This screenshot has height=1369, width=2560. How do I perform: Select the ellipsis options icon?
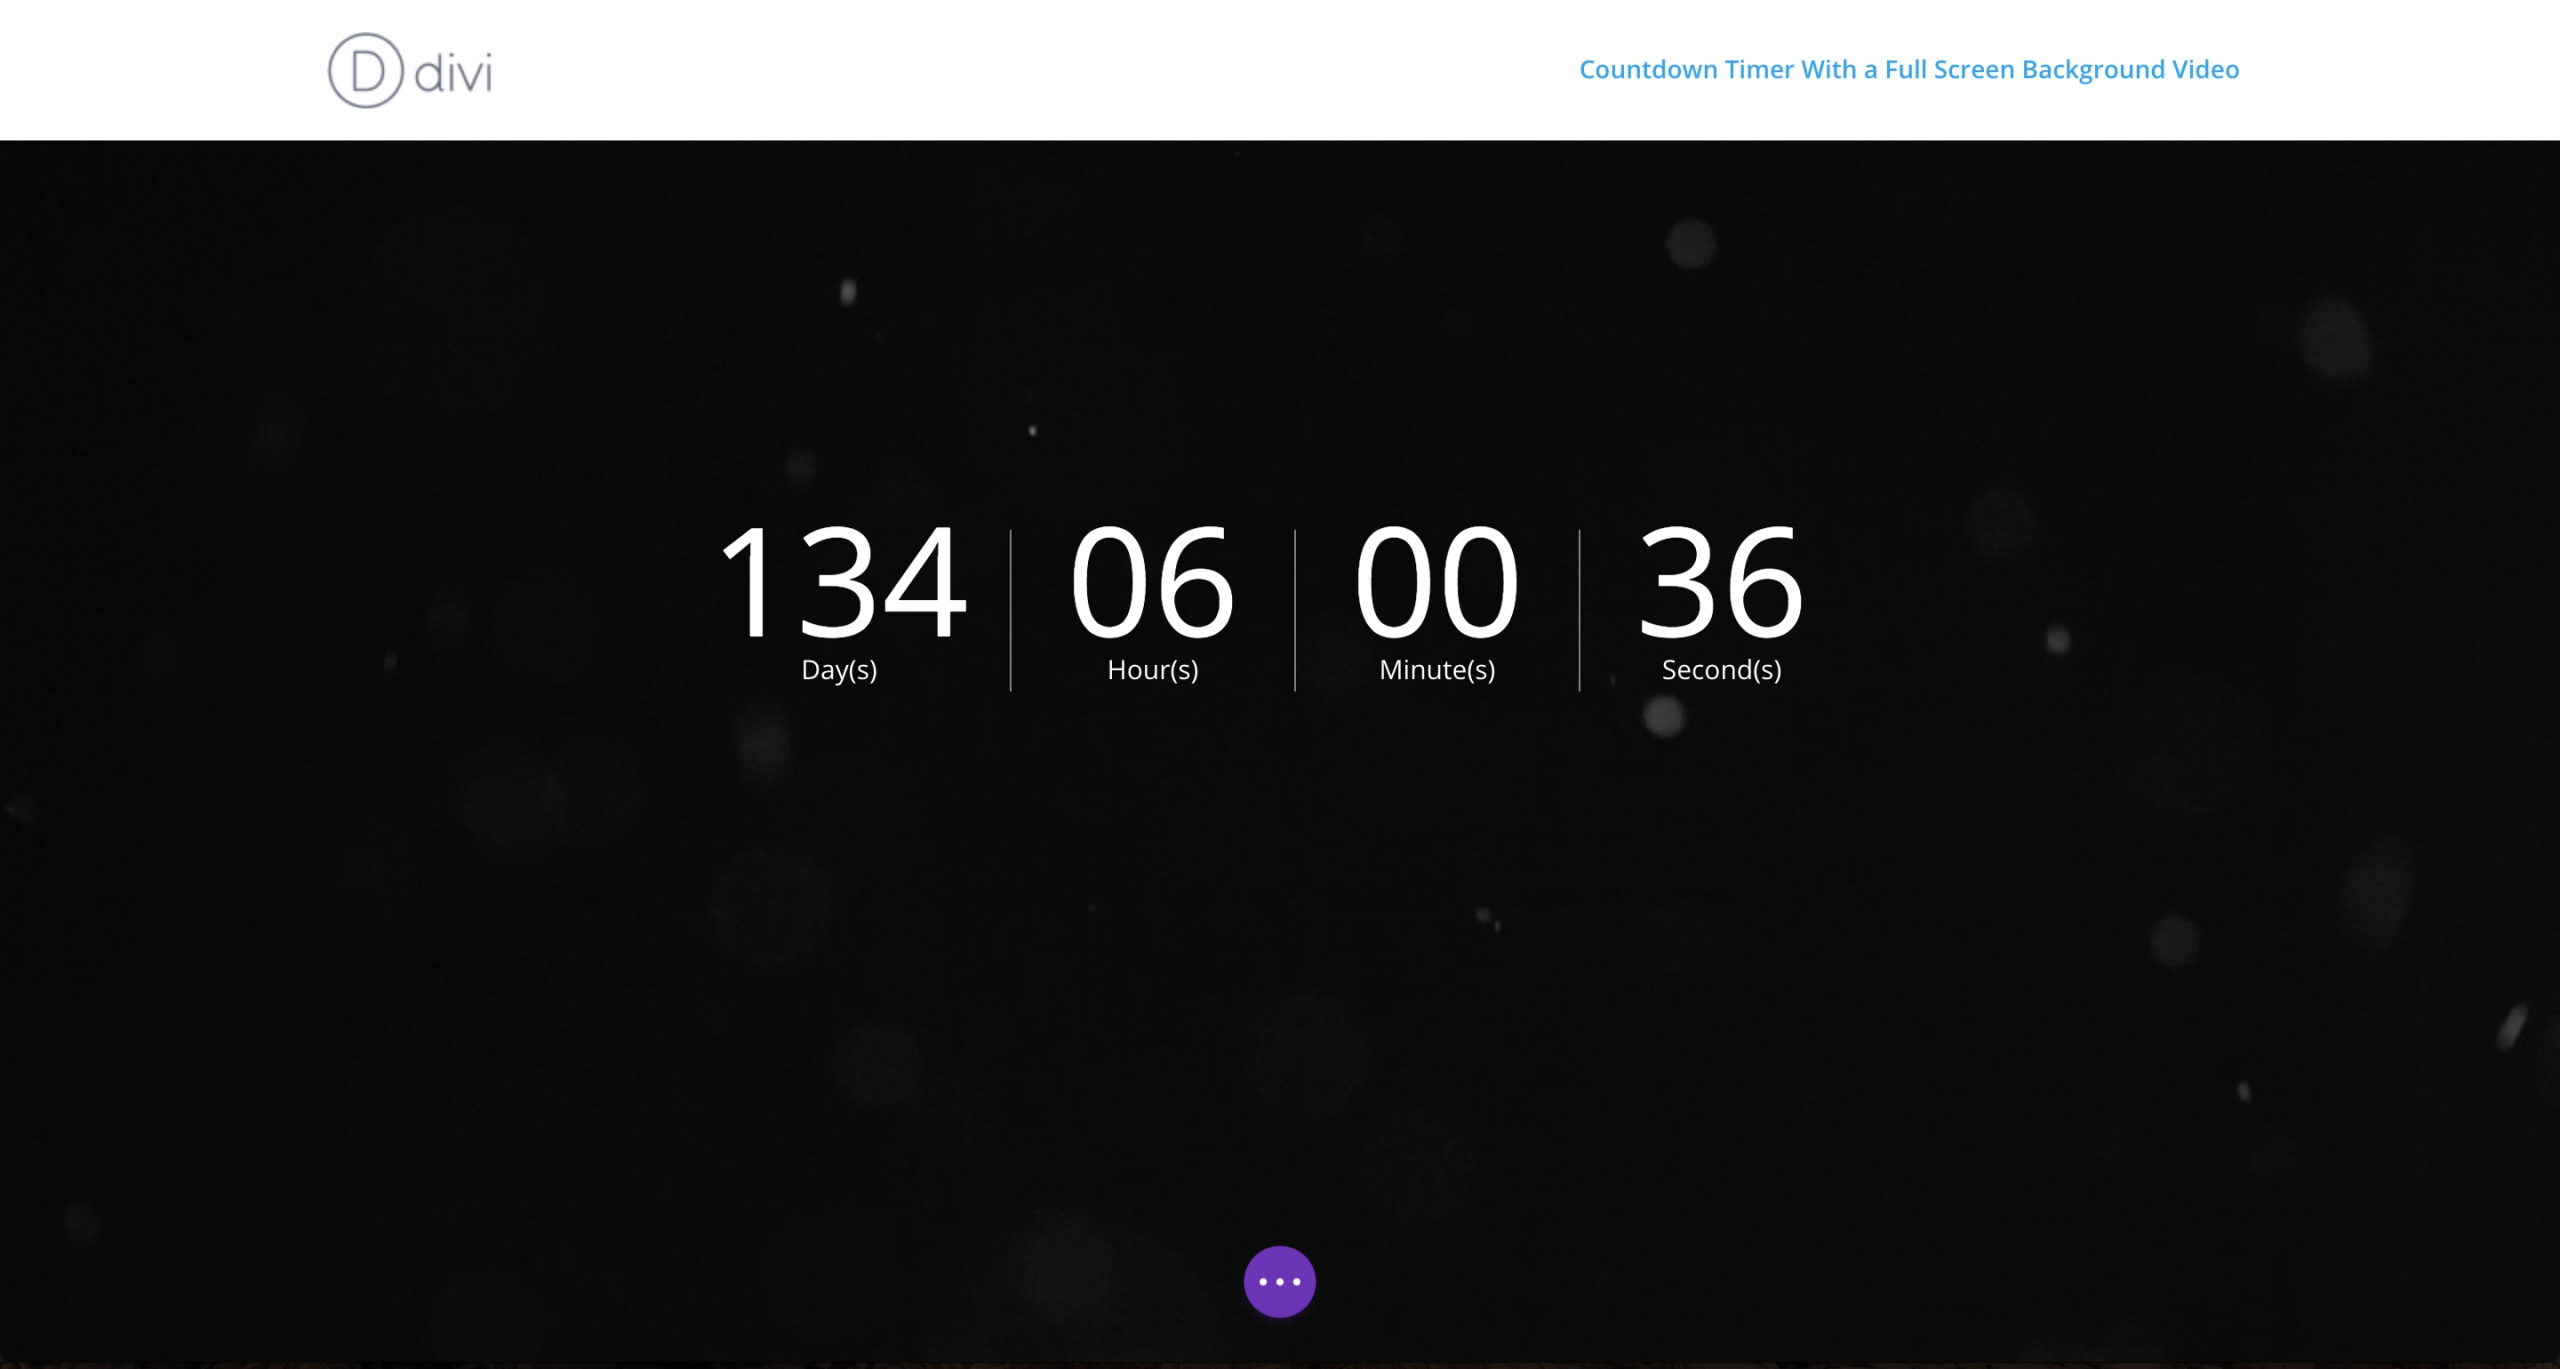[1278, 1281]
